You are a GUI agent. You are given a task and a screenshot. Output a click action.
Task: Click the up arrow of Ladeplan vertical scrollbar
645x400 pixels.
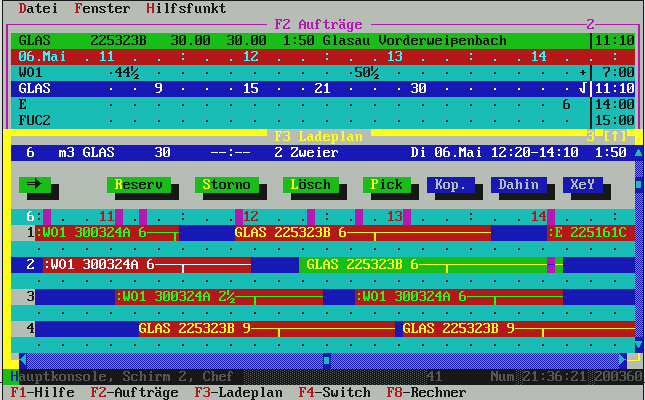click(637, 153)
